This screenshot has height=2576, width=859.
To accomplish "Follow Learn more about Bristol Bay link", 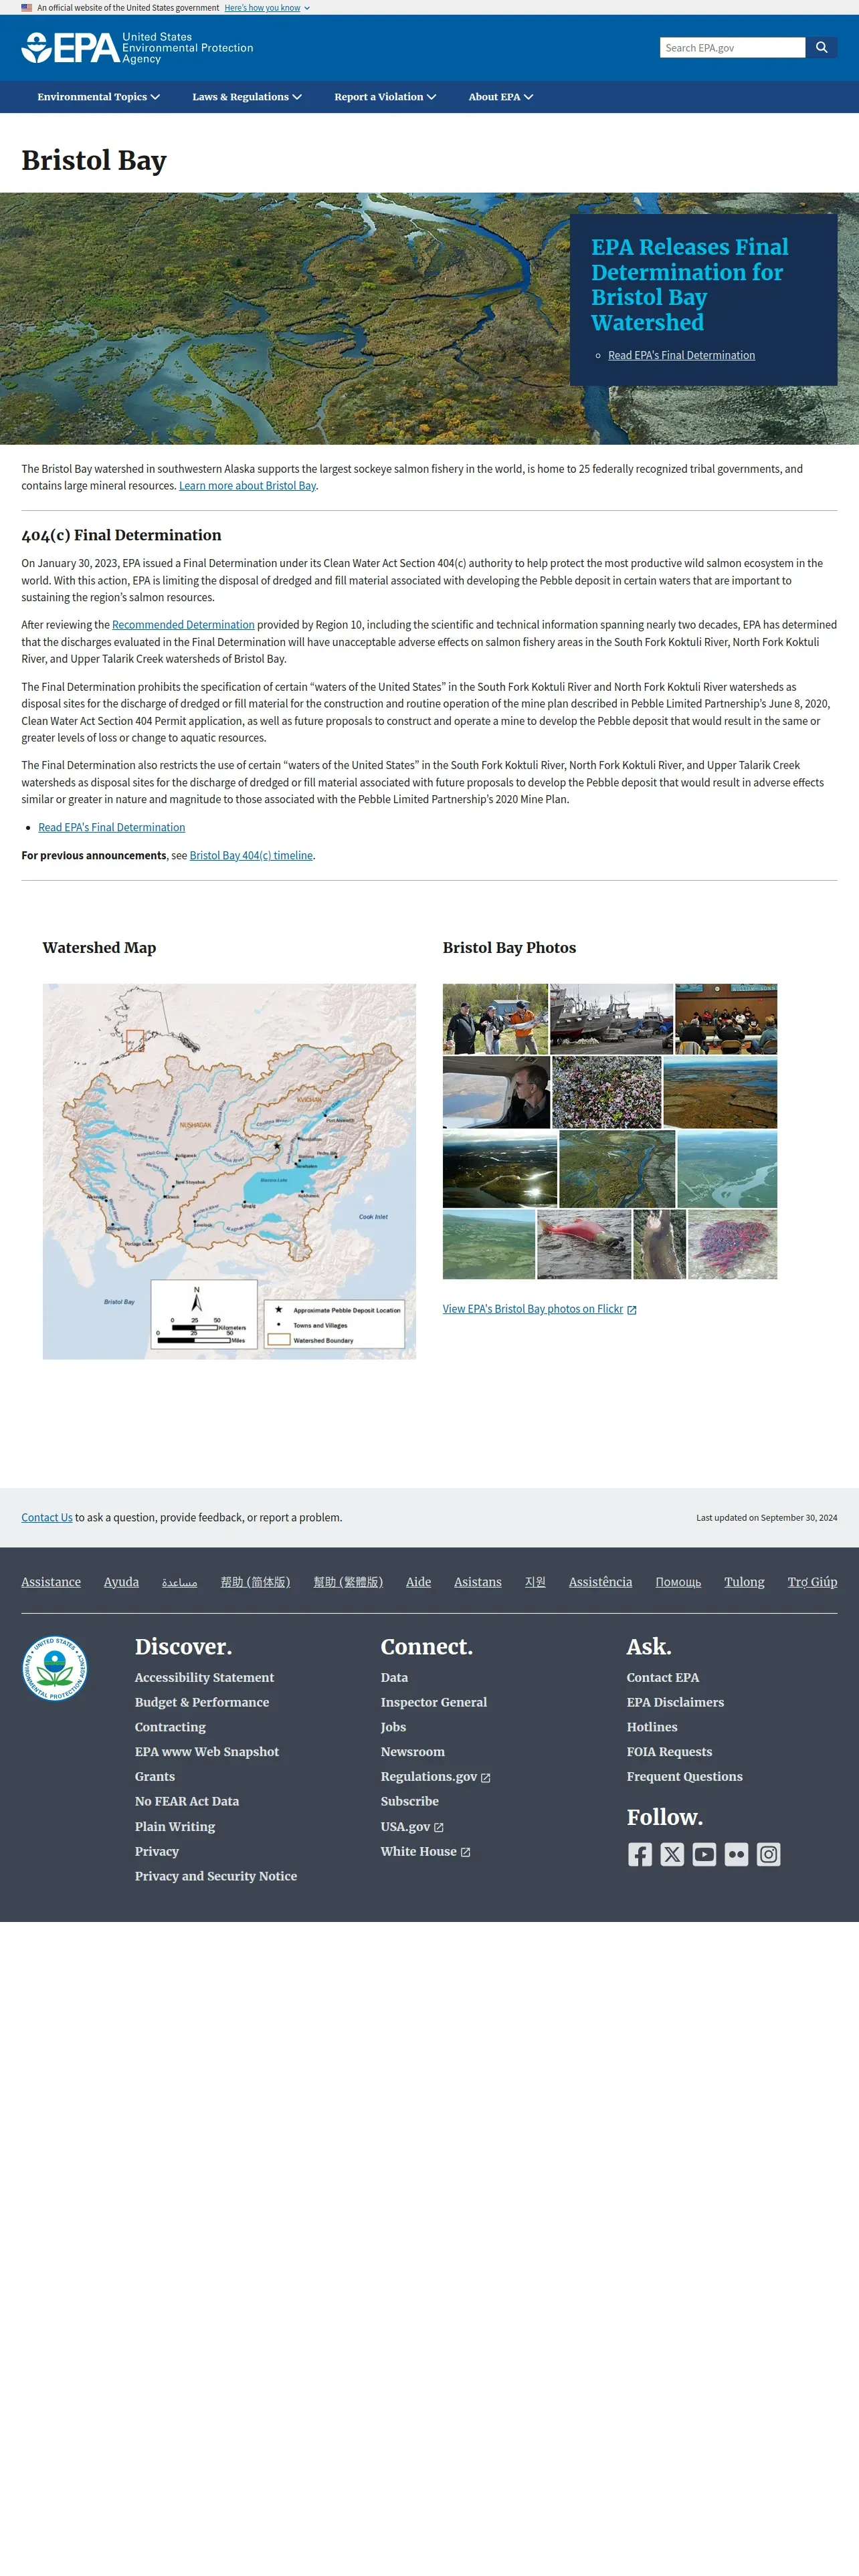I will tap(247, 486).
